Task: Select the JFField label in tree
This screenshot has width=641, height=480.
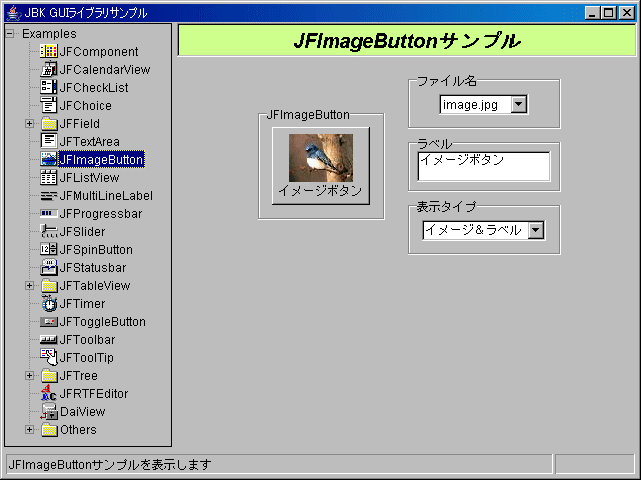Action: click(79, 123)
